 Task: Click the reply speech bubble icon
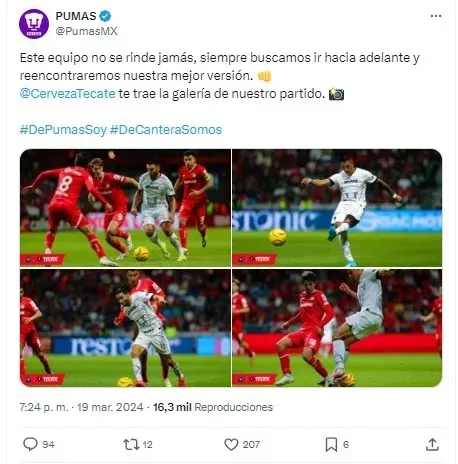click(x=30, y=444)
